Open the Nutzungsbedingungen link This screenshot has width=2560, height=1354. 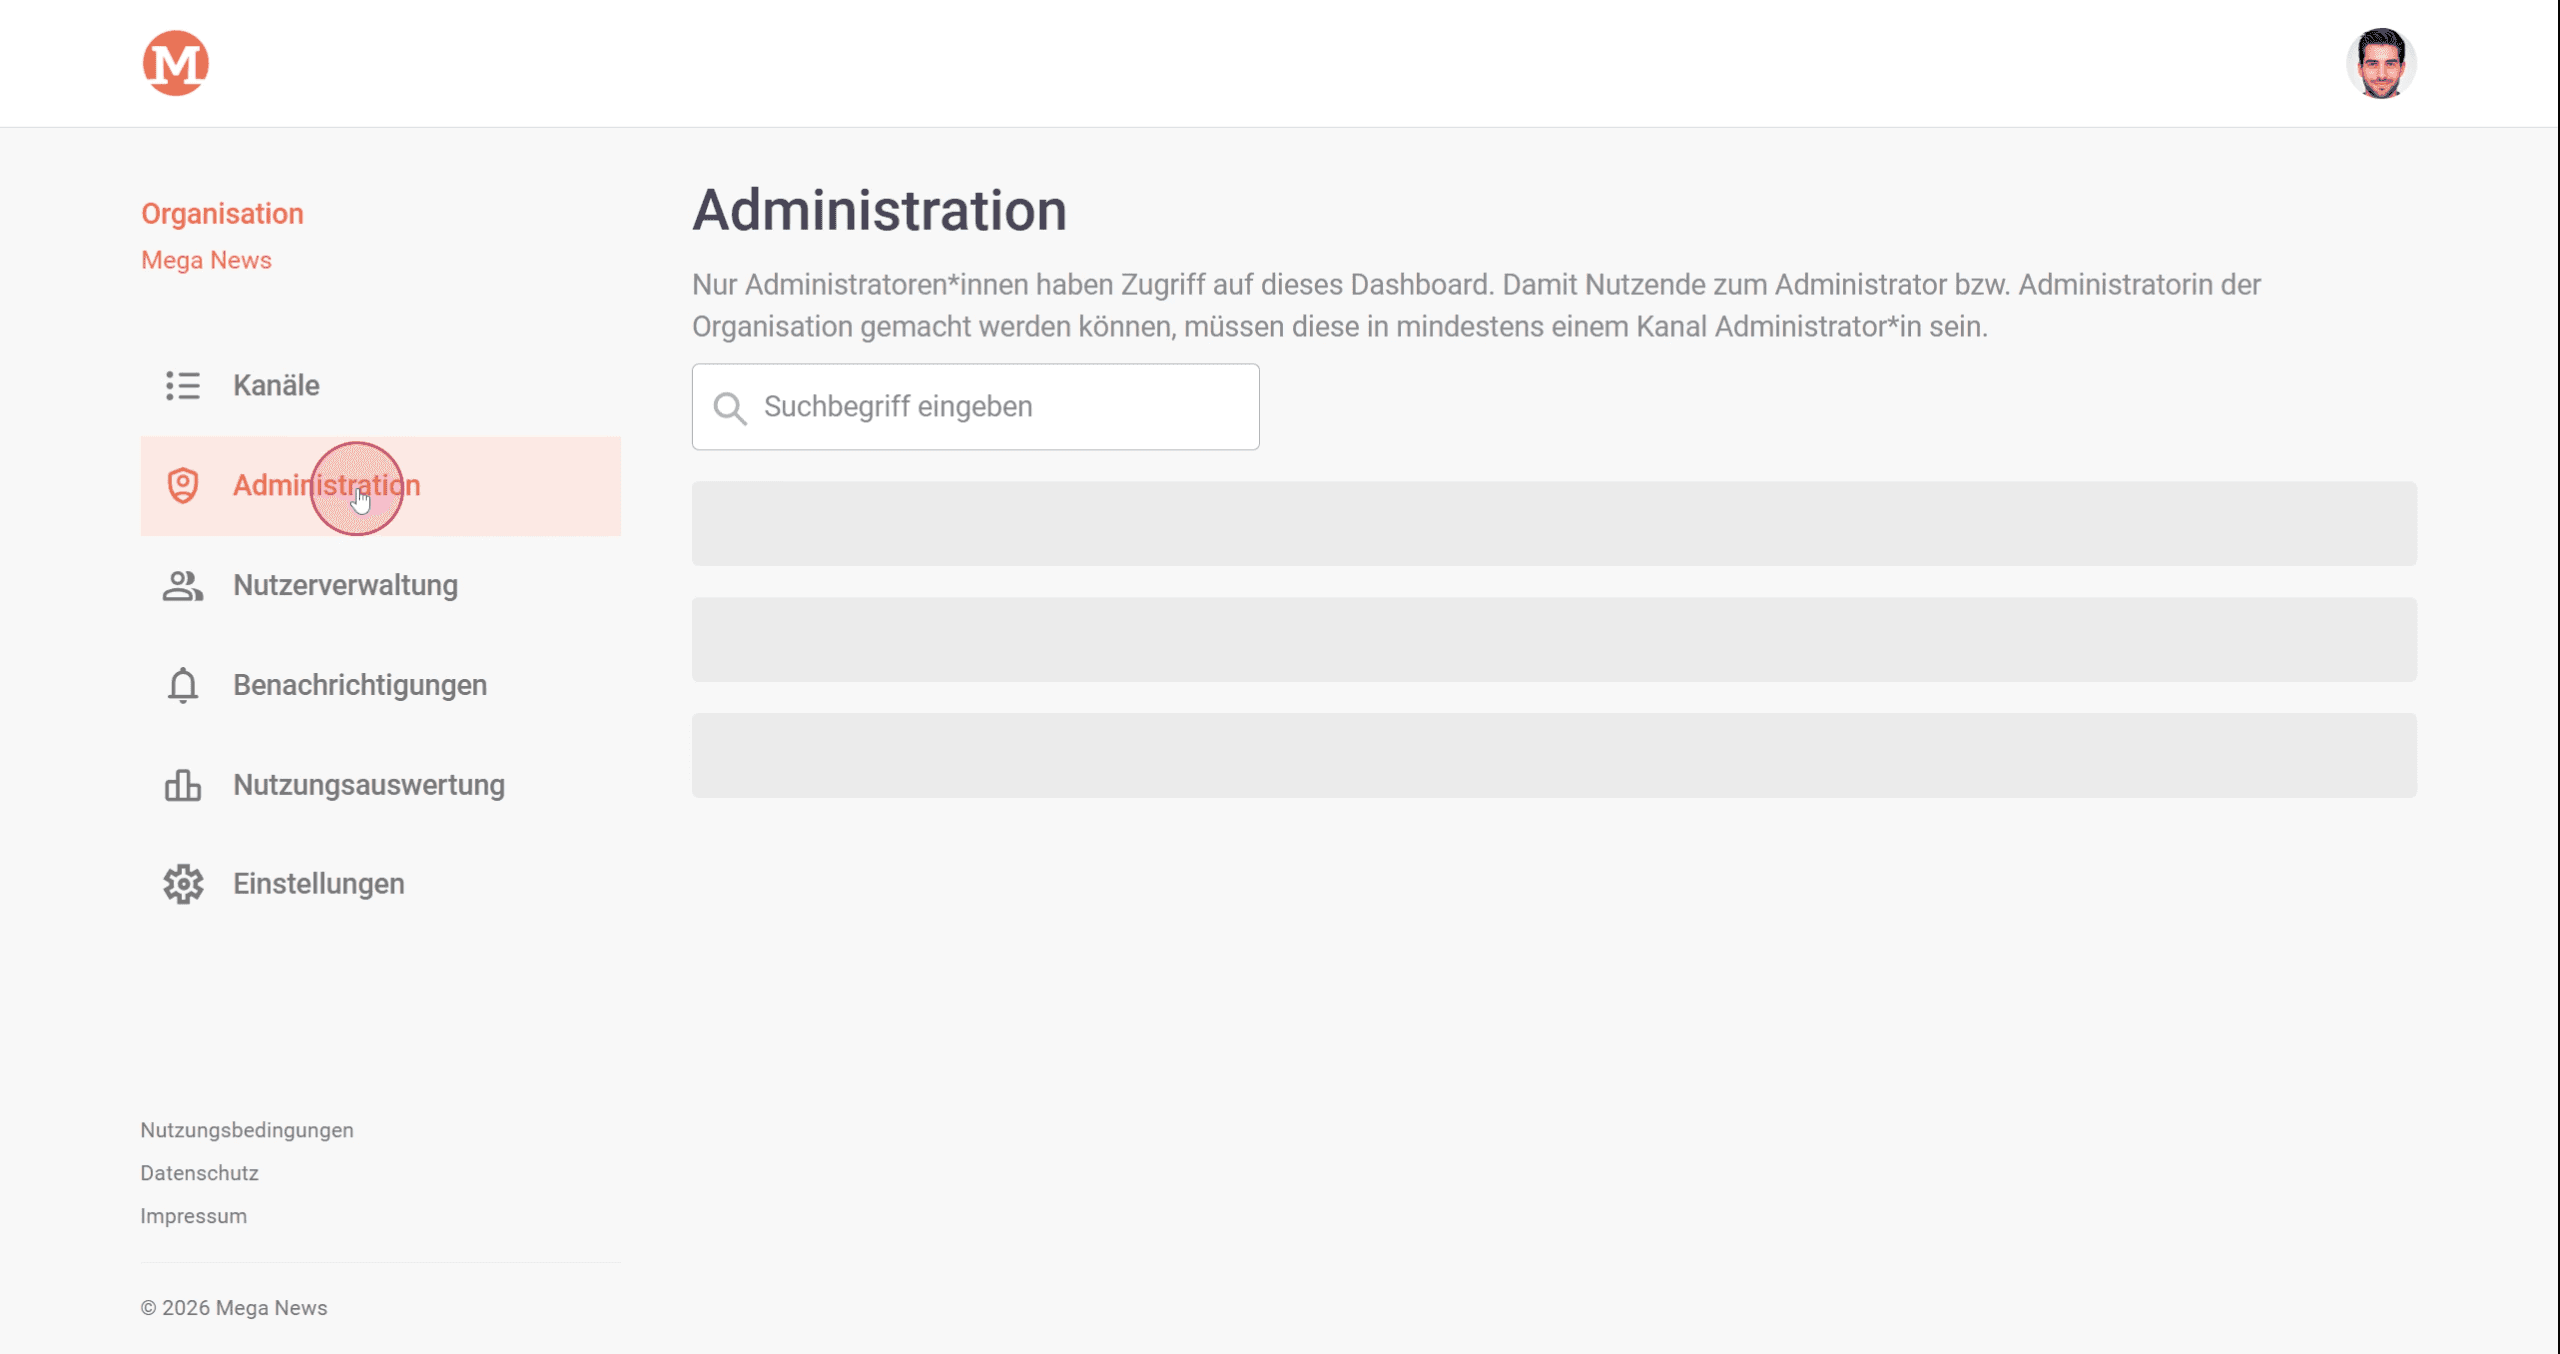pyautogui.click(x=247, y=1130)
